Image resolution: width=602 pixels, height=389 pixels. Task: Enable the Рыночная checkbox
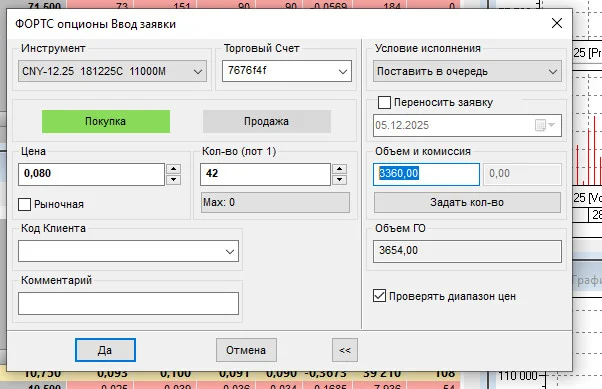[x=25, y=204]
